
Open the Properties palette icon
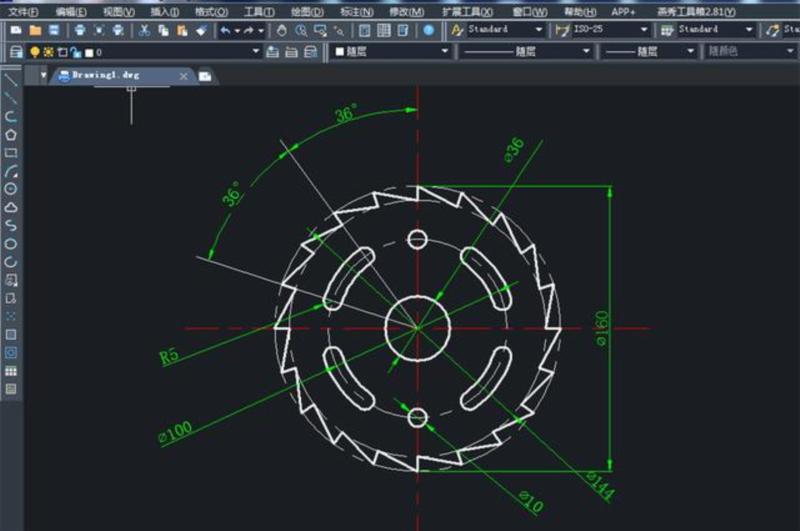[x=364, y=31]
